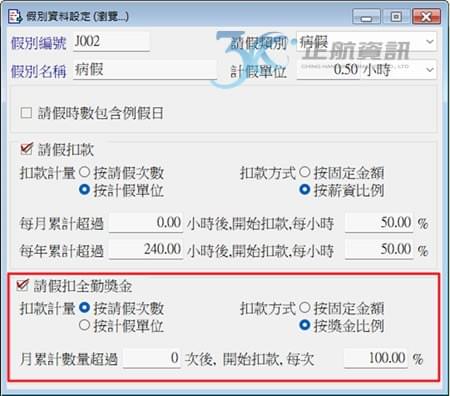Select 按計假單位 under 請假扣款
This screenshot has height=396, width=450.
pyautogui.click(x=84, y=190)
